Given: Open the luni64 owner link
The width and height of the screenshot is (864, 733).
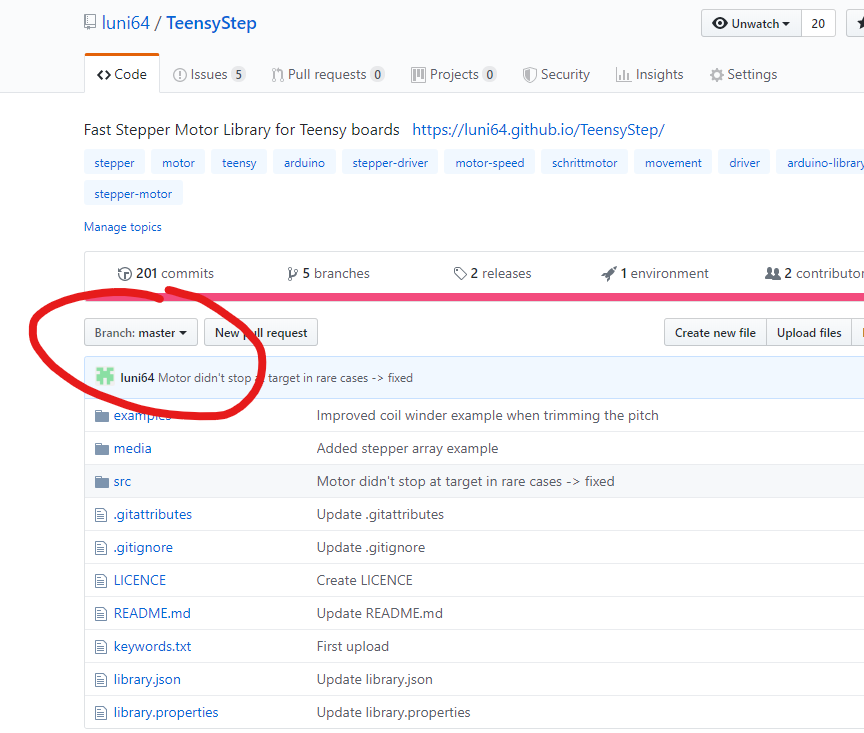Looking at the screenshot, I should pyautogui.click(x=126, y=23).
